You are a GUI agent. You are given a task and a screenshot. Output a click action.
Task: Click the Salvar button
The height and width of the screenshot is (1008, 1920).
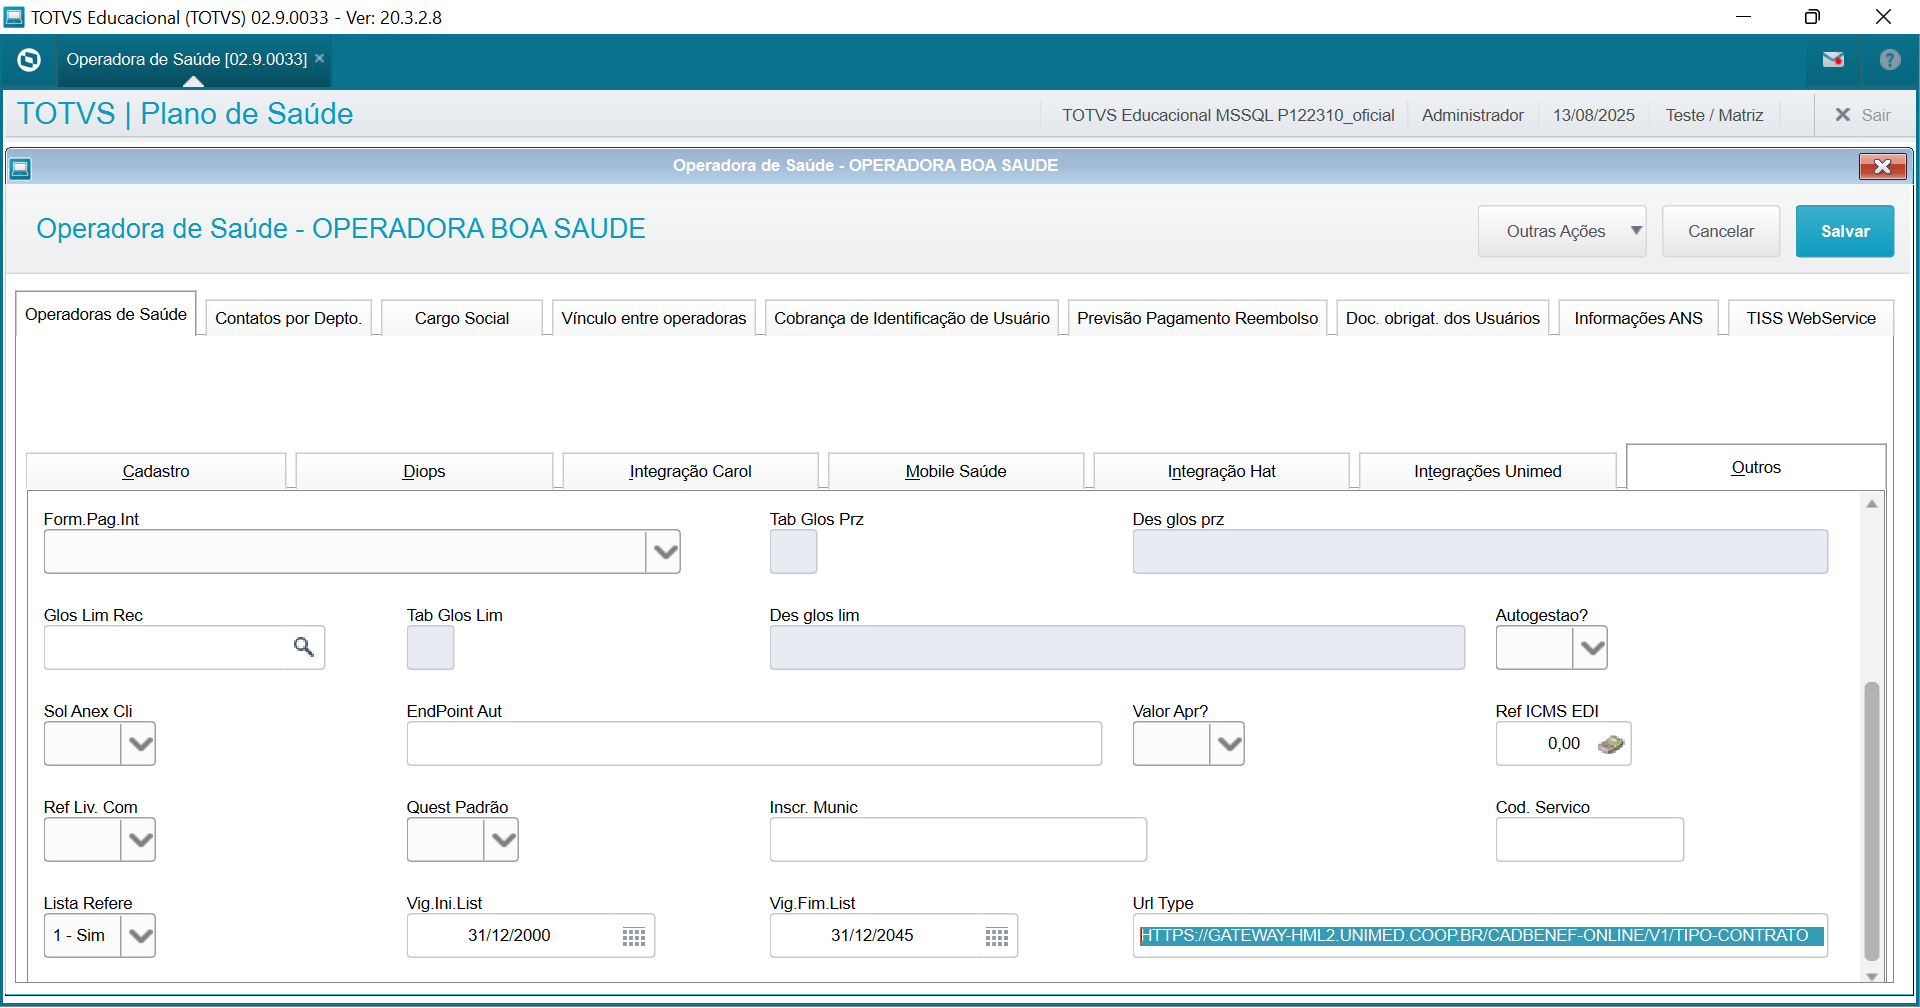coord(1845,231)
